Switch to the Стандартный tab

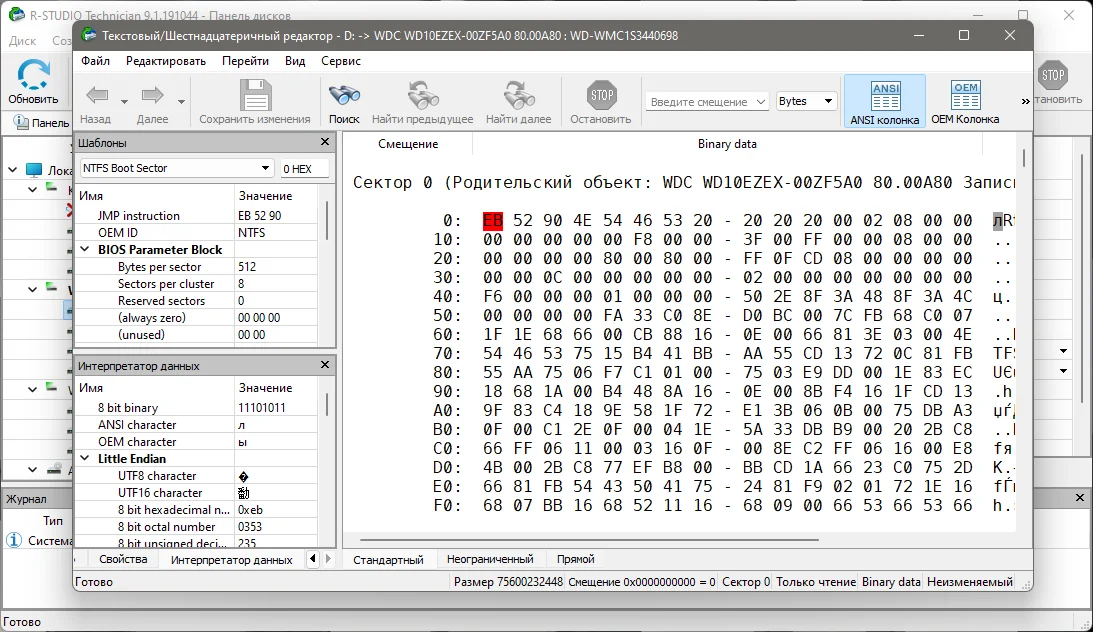pyautogui.click(x=388, y=560)
